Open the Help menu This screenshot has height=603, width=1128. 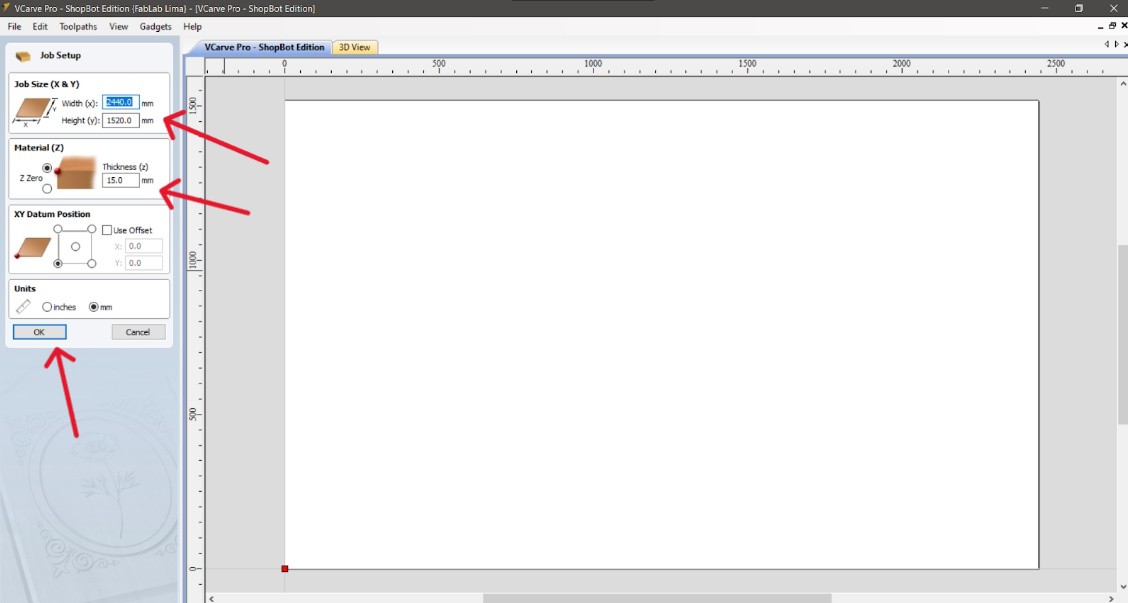(192, 27)
